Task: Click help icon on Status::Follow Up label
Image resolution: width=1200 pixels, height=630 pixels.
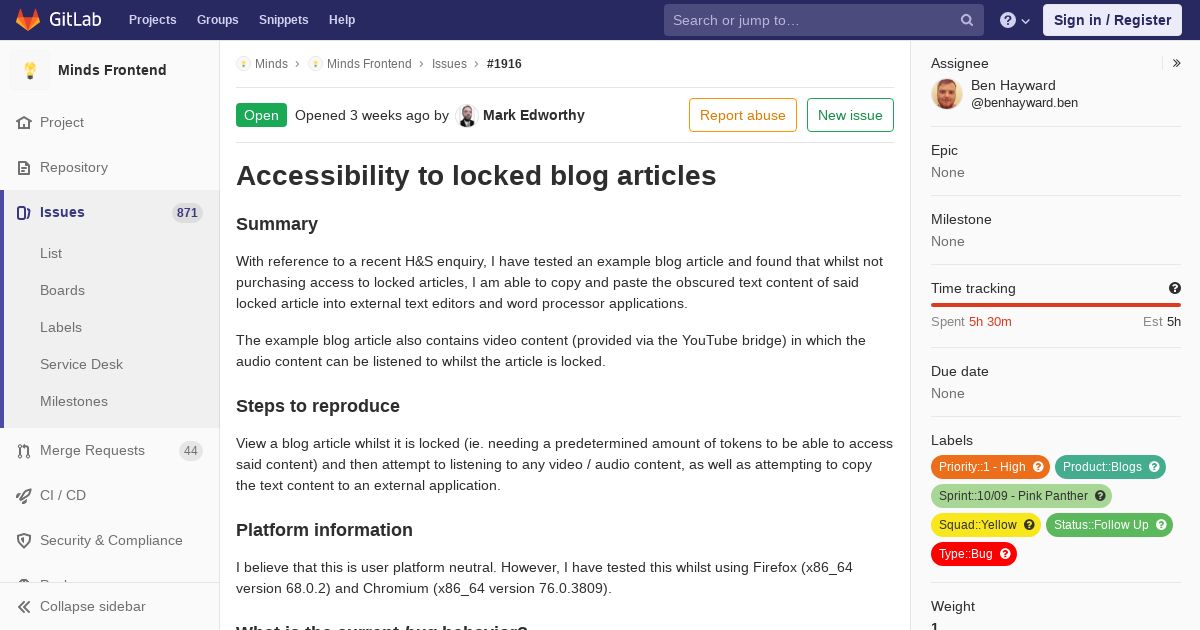Action: click(1161, 525)
